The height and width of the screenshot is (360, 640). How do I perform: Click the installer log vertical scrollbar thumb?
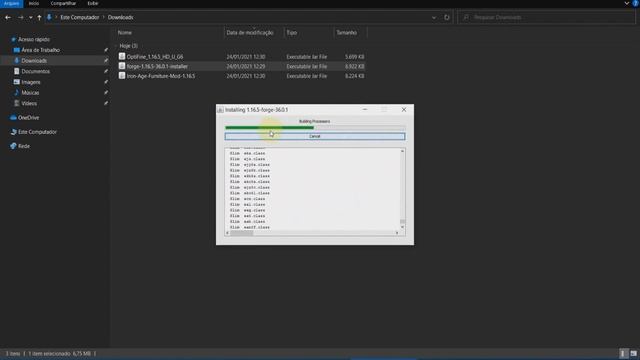click(x=402, y=221)
